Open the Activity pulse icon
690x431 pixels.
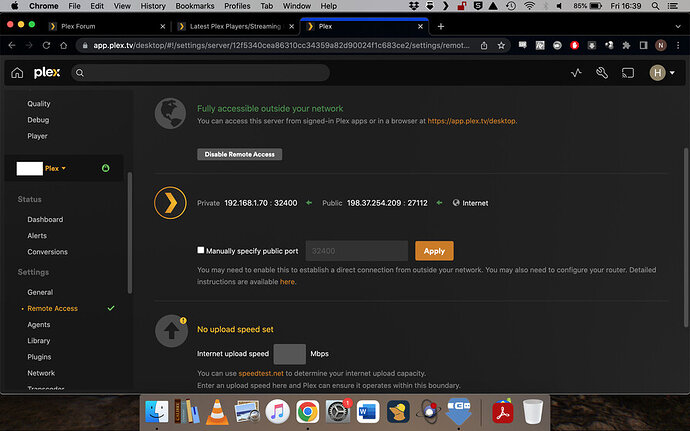coord(576,73)
